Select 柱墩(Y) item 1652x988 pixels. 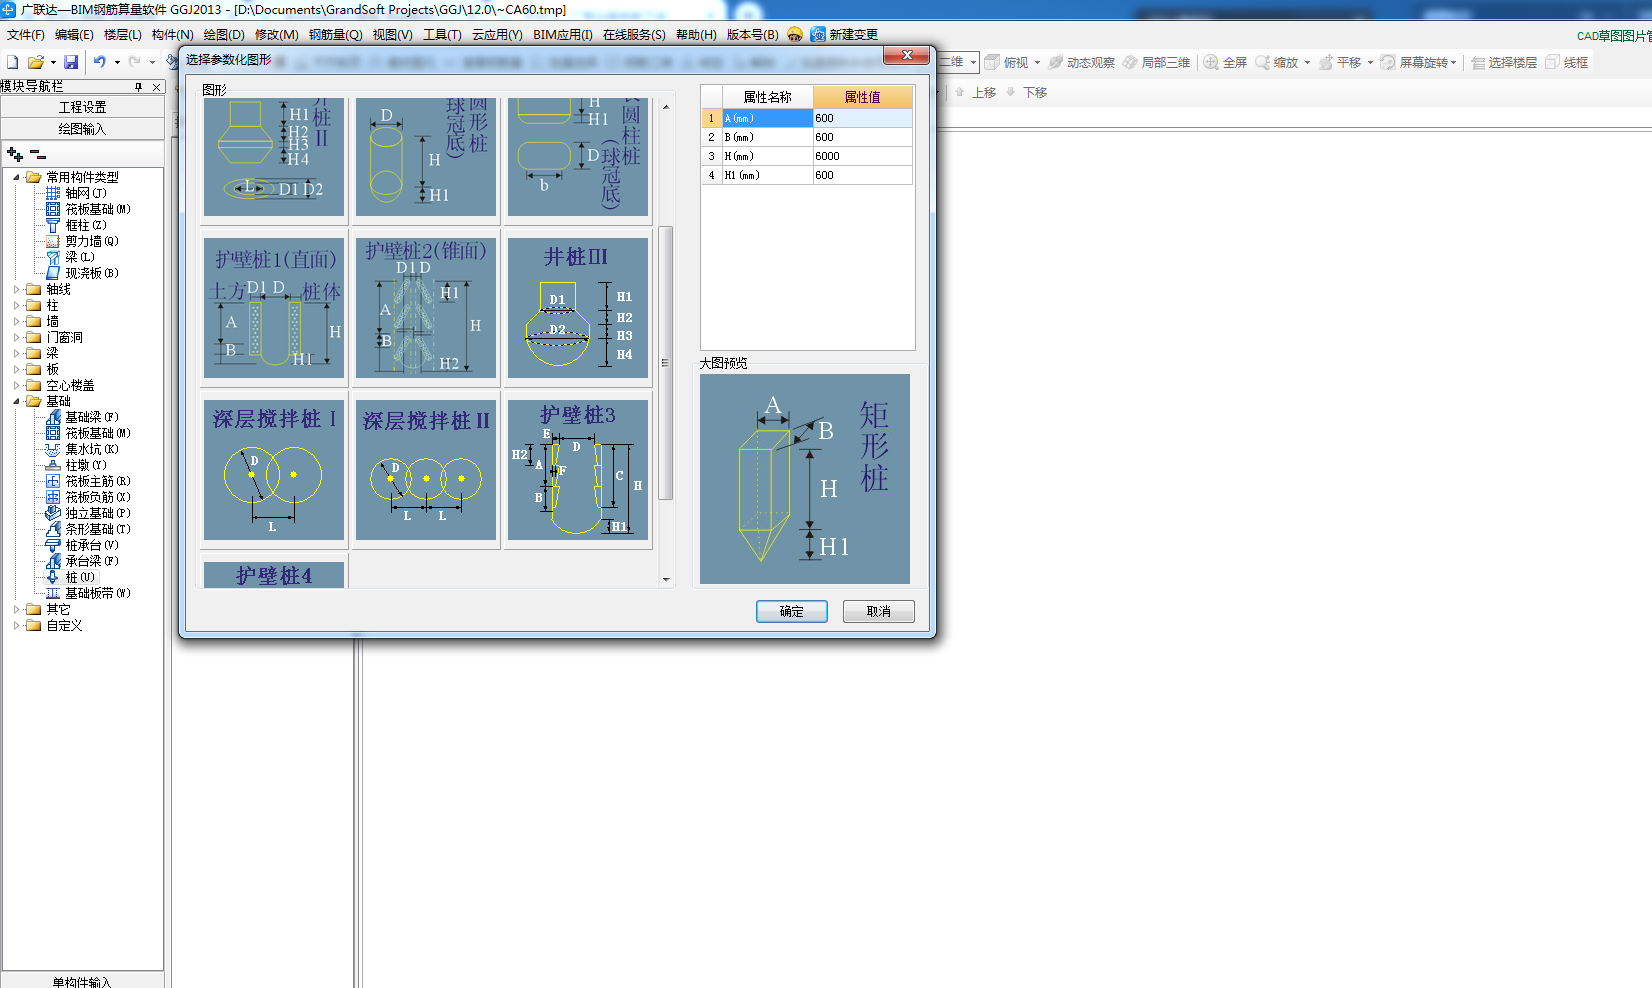point(86,465)
